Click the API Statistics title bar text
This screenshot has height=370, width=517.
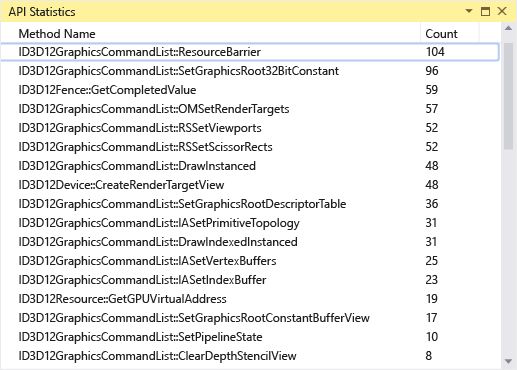pos(42,12)
